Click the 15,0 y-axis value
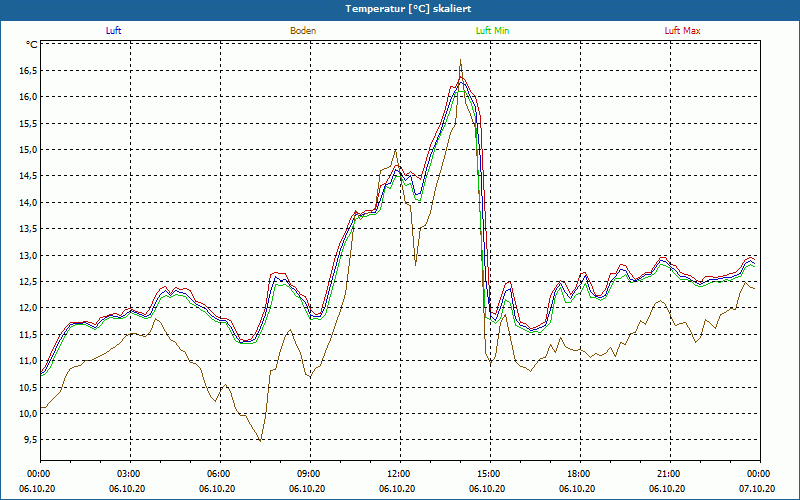This screenshot has width=800, height=500. (28, 149)
